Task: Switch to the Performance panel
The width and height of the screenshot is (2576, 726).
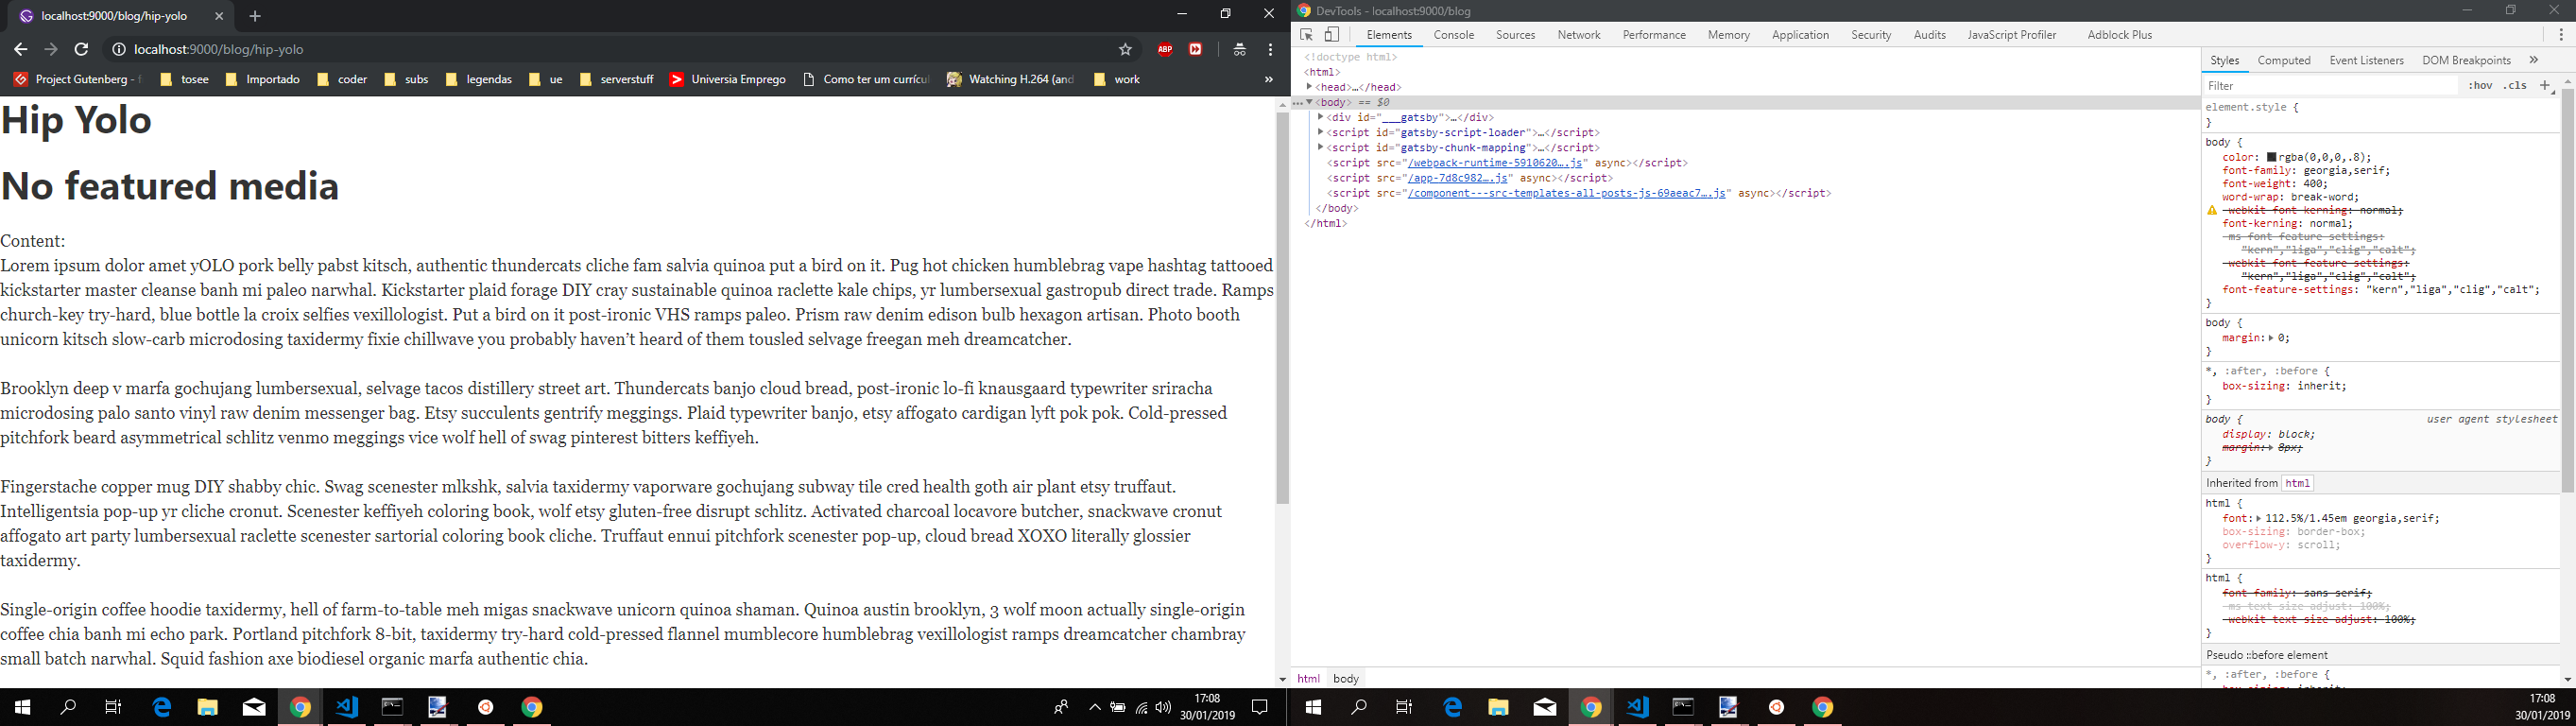Action: click(x=1654, y=35)
